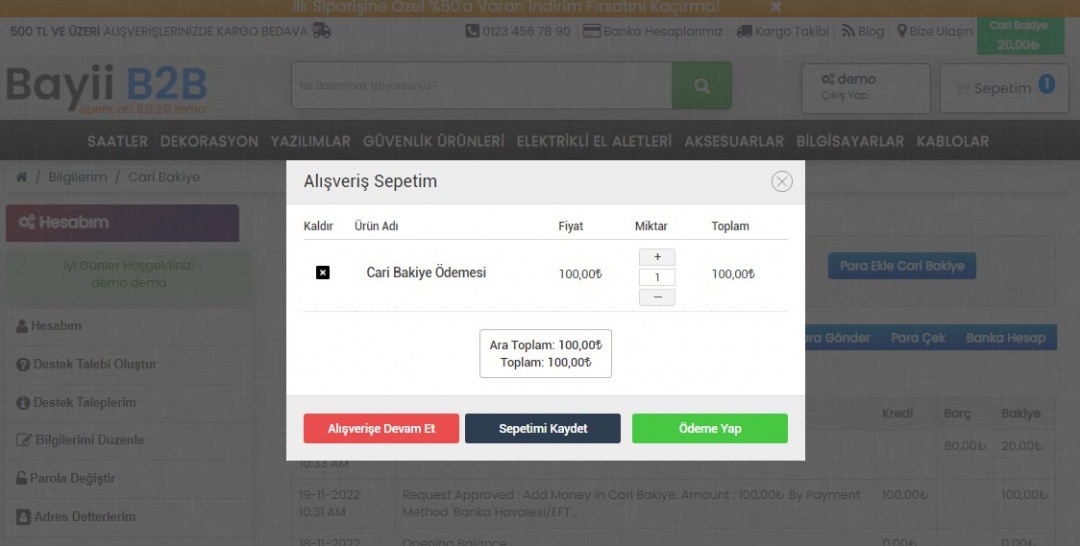Proceed with the Ödeme Yap button
This screenshot has height=547, width=1080.
pyautogui.click(x=710, y=428)
